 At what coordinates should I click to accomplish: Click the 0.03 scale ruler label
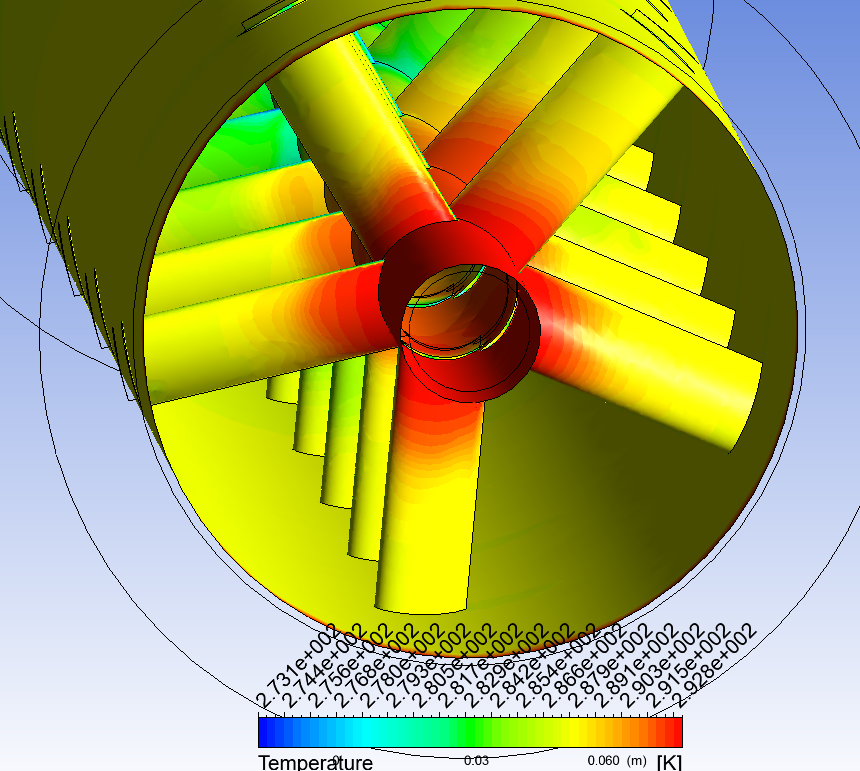[476, 760]
